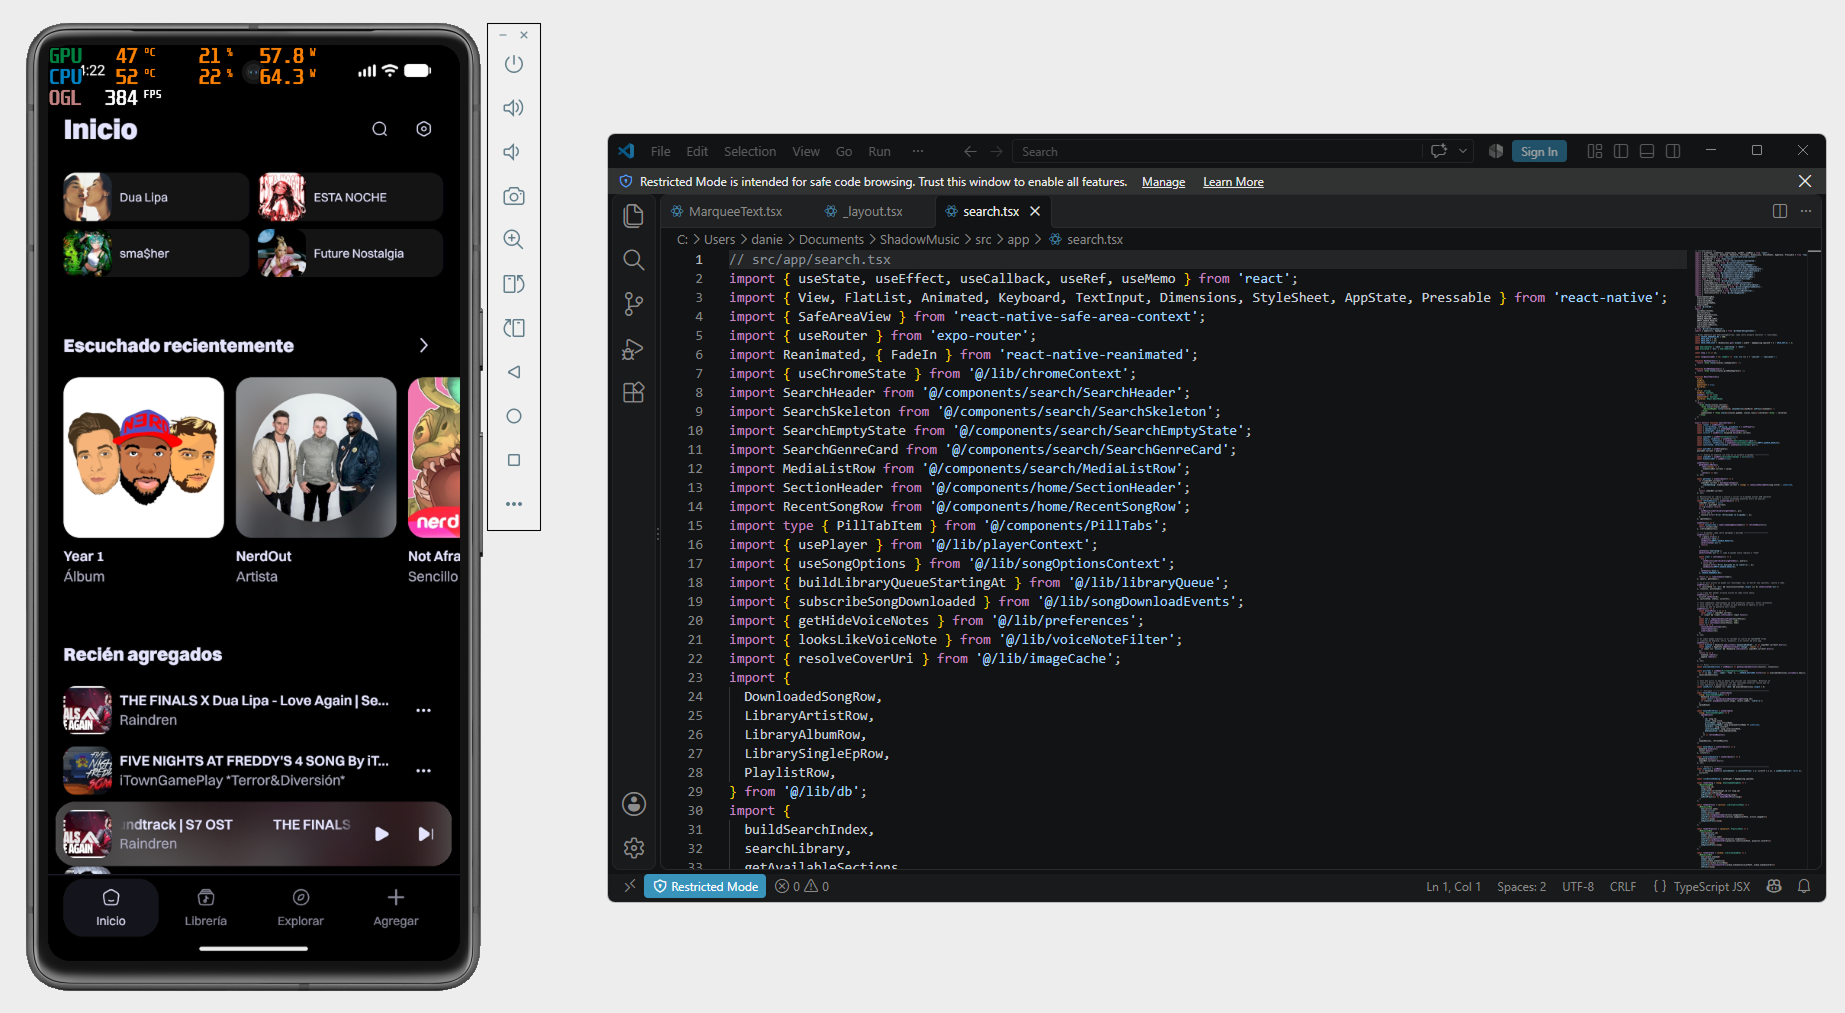Toggle the primary side bar layout icon

click(1621, 151)
